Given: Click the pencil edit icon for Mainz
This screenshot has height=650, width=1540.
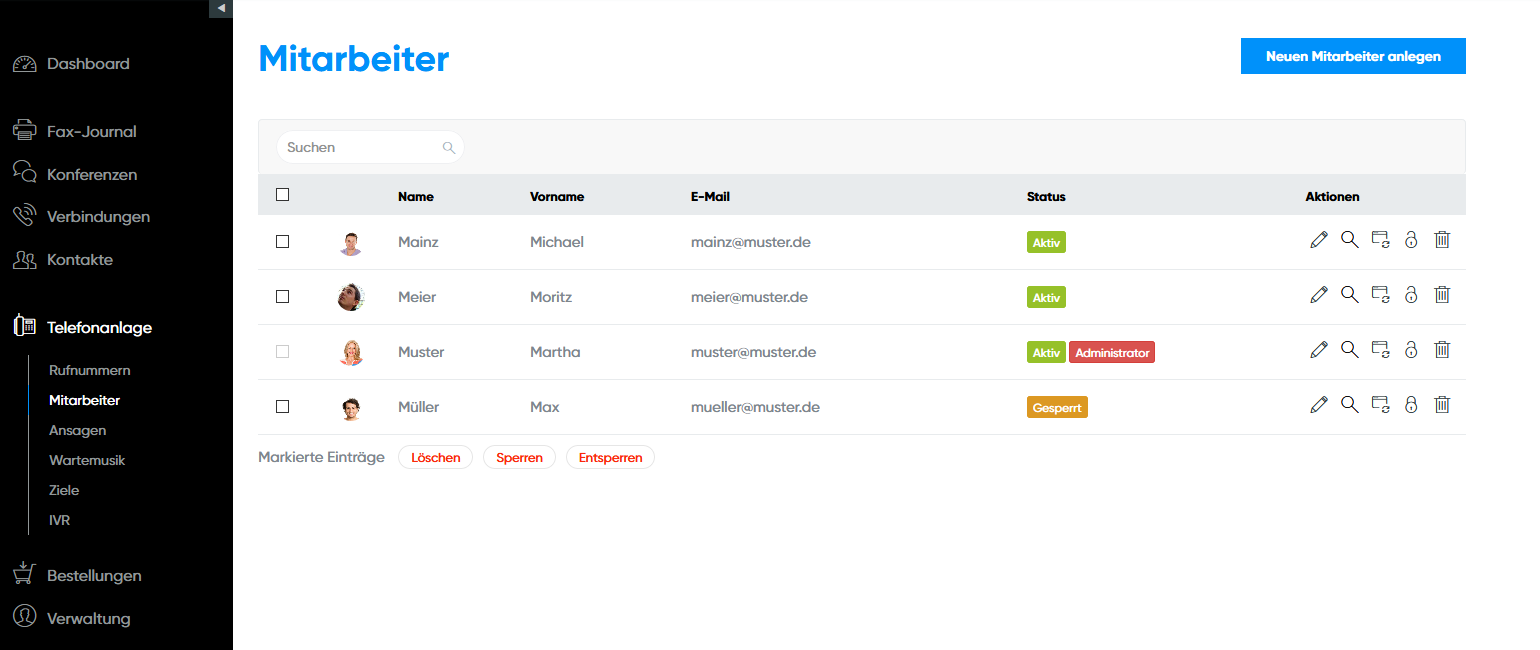Looking at the screenshot, I should tap(1319, 240).
